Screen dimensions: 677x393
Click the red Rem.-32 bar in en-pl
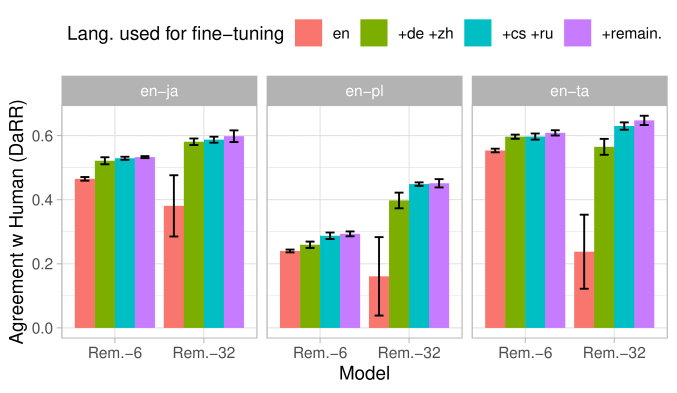pos(379,302)
